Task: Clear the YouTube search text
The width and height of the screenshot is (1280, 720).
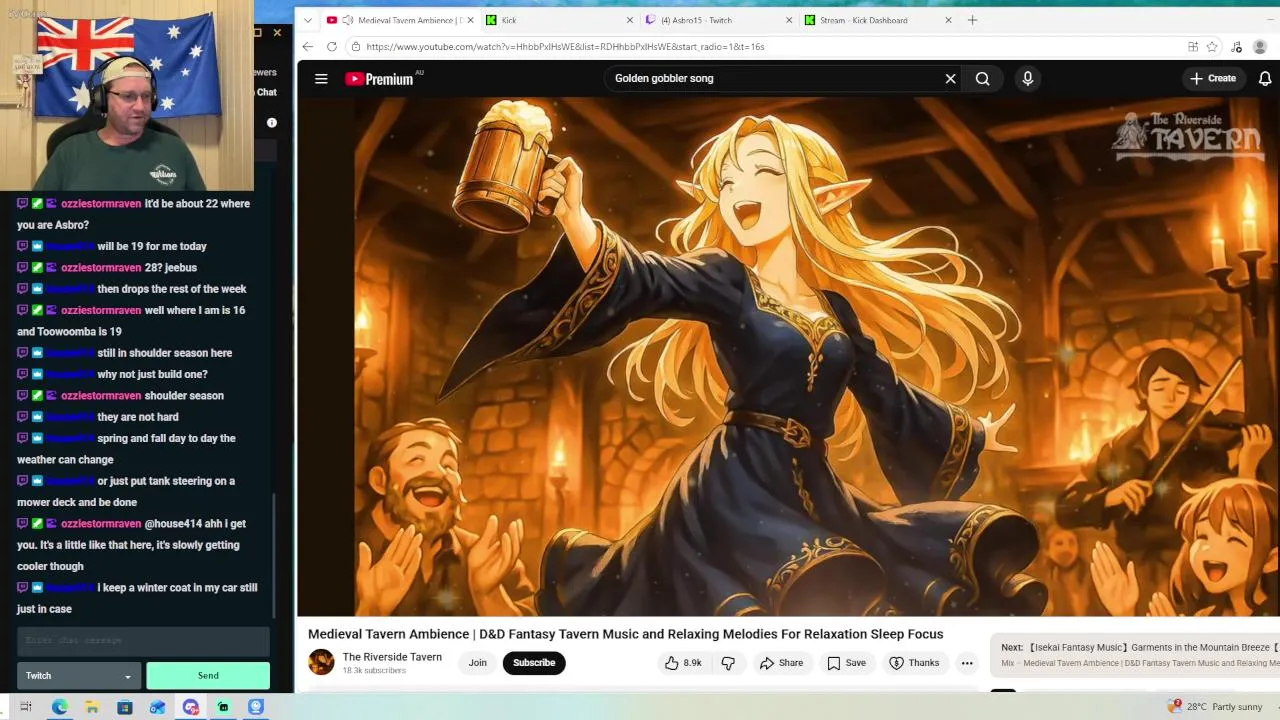Action: coord(950,78)
